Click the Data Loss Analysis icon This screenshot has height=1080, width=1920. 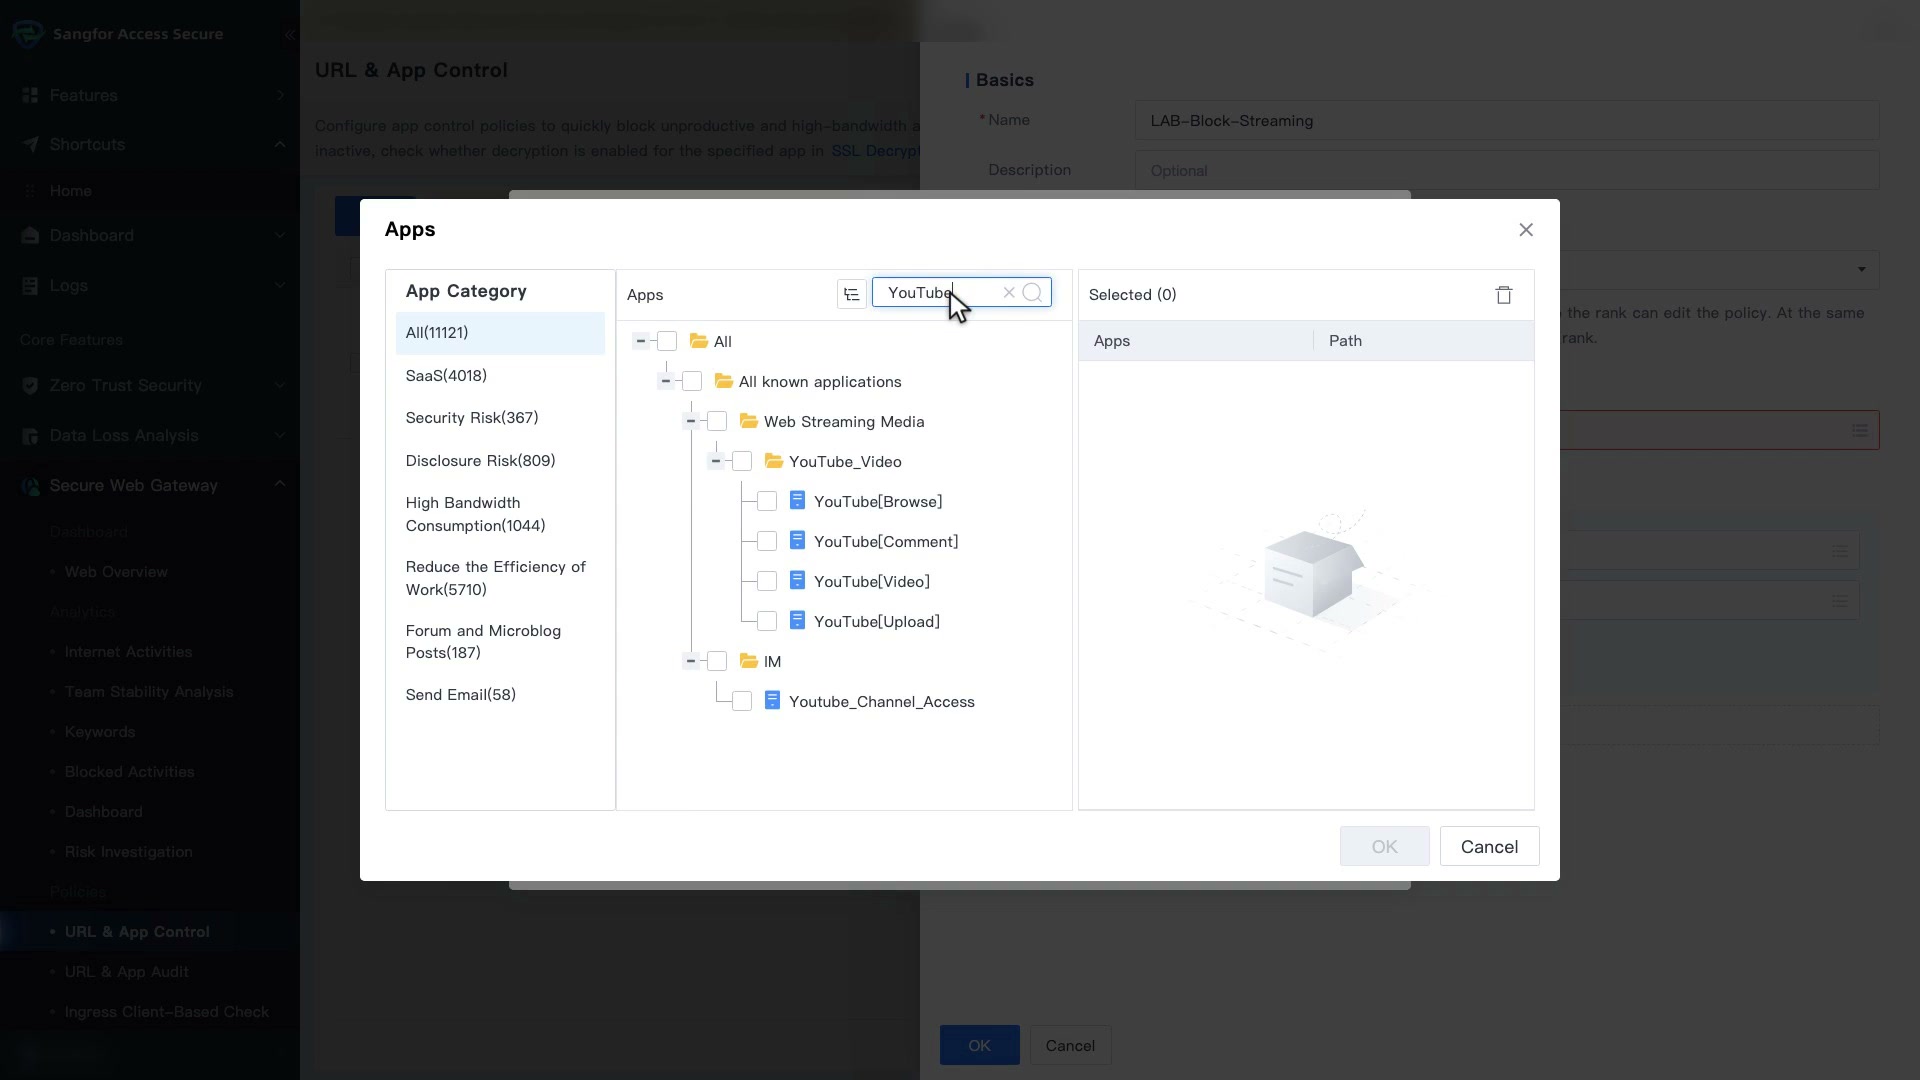[x=30, y=436]
